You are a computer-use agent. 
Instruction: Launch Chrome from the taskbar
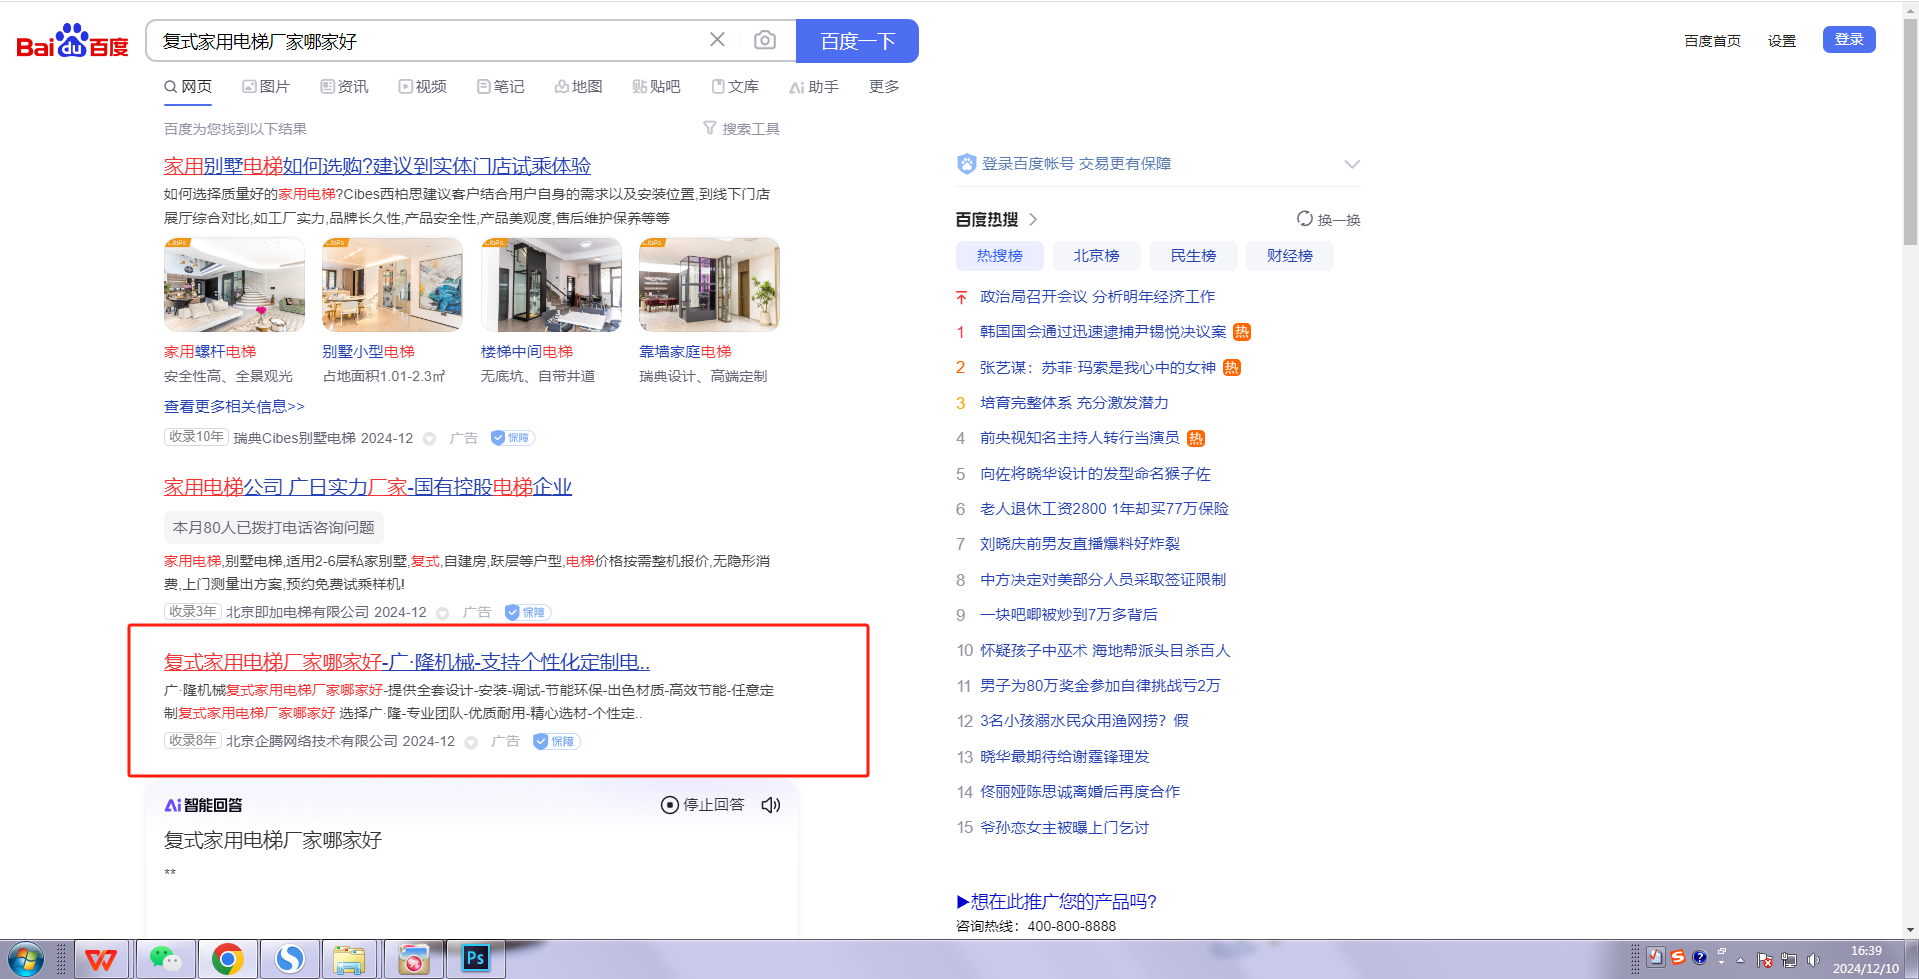(x=227, y=959)
